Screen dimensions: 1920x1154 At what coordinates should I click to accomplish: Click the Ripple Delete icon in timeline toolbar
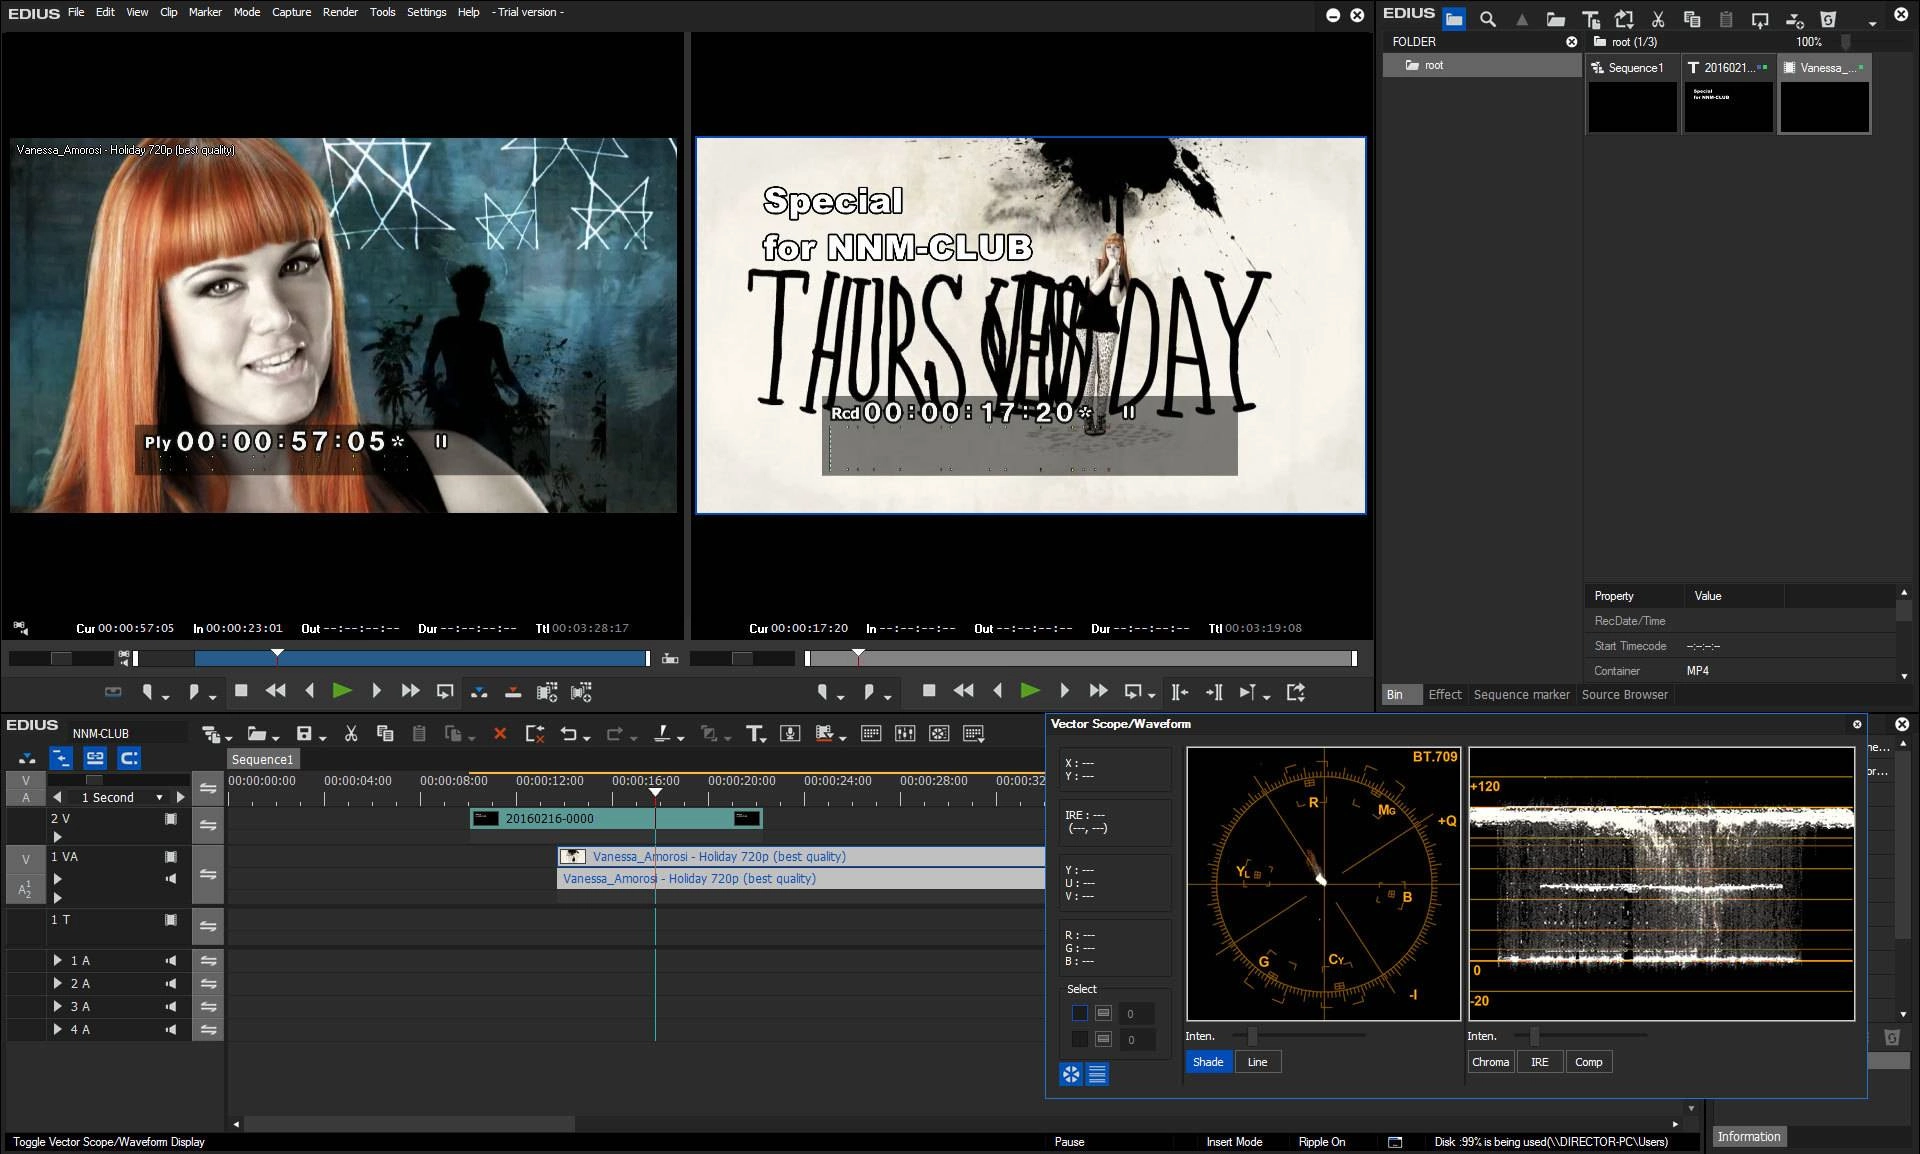[535, 733]
